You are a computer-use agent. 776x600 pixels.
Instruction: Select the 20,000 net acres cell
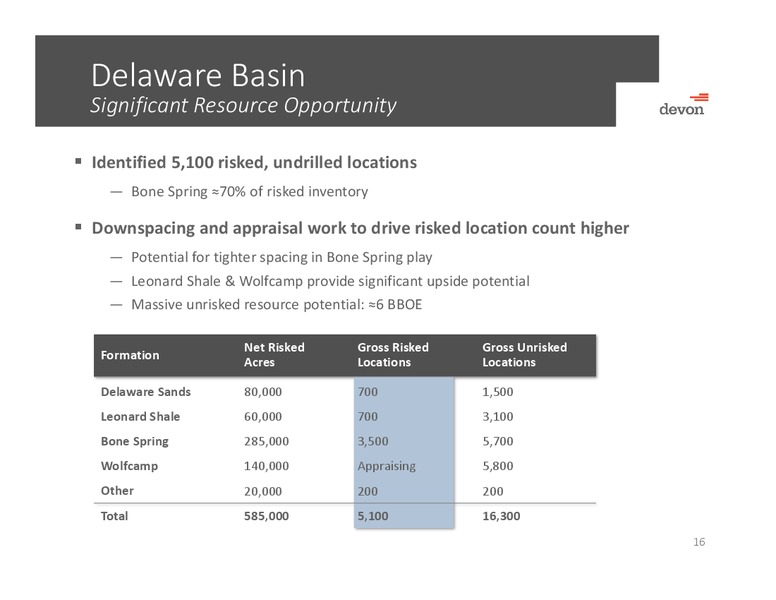click(x=263, y=492)
